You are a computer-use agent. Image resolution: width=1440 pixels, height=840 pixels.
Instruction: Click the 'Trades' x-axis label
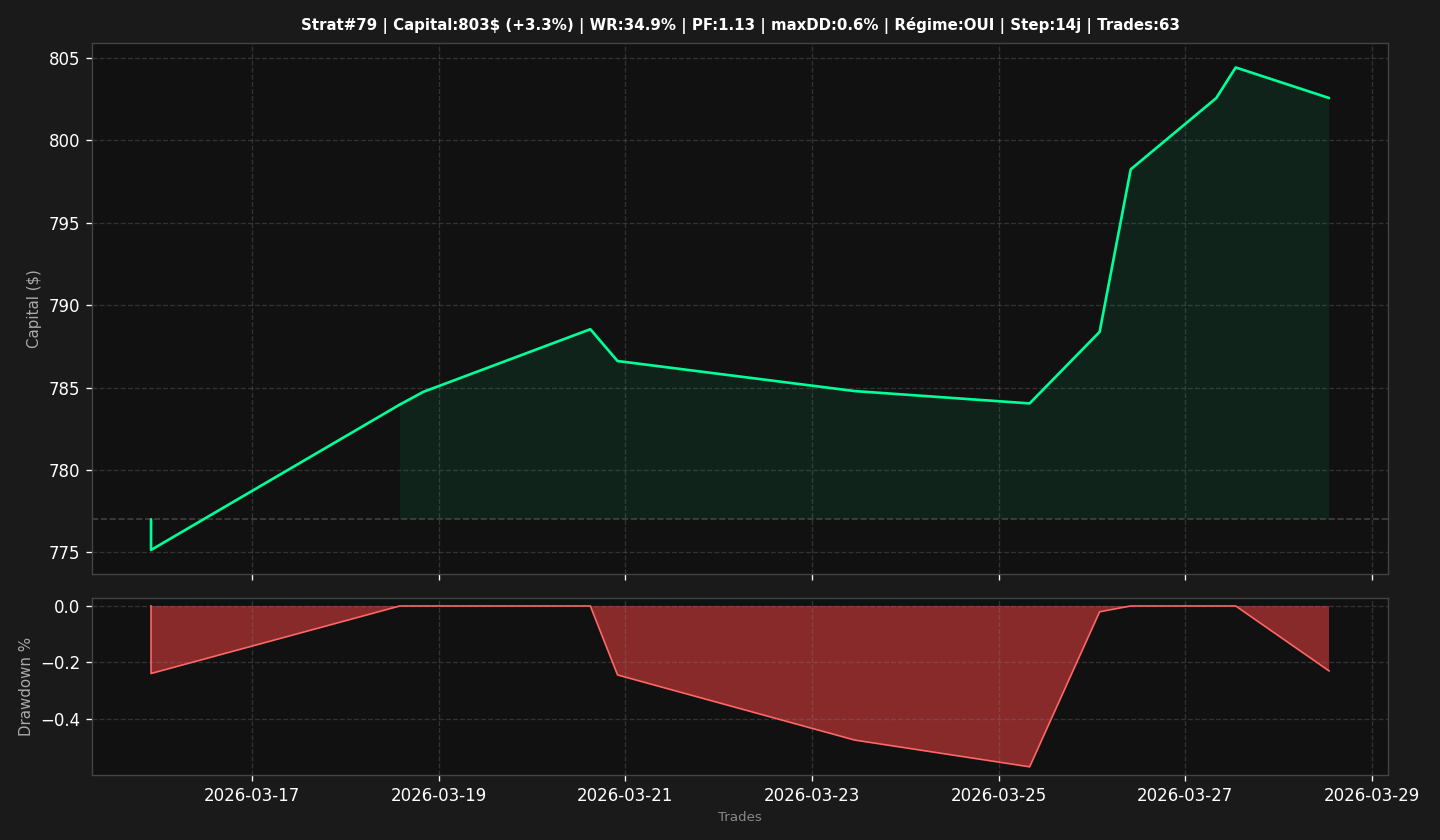click(x=740, y=817)
